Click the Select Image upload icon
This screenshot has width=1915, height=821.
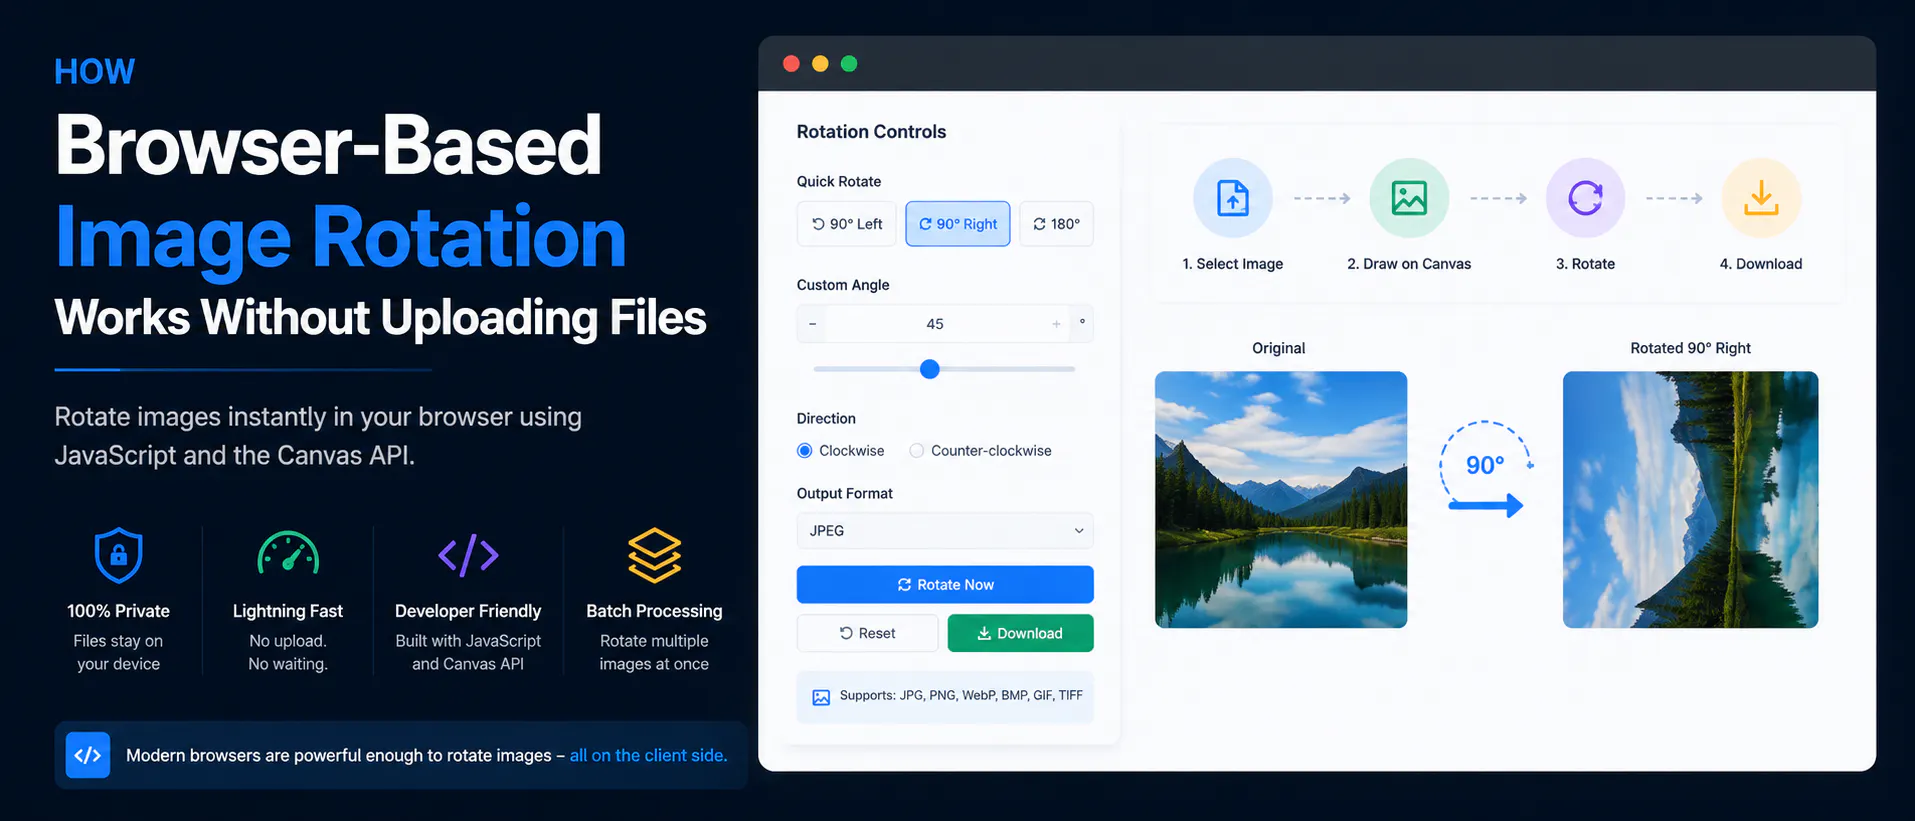[1232, 198]
